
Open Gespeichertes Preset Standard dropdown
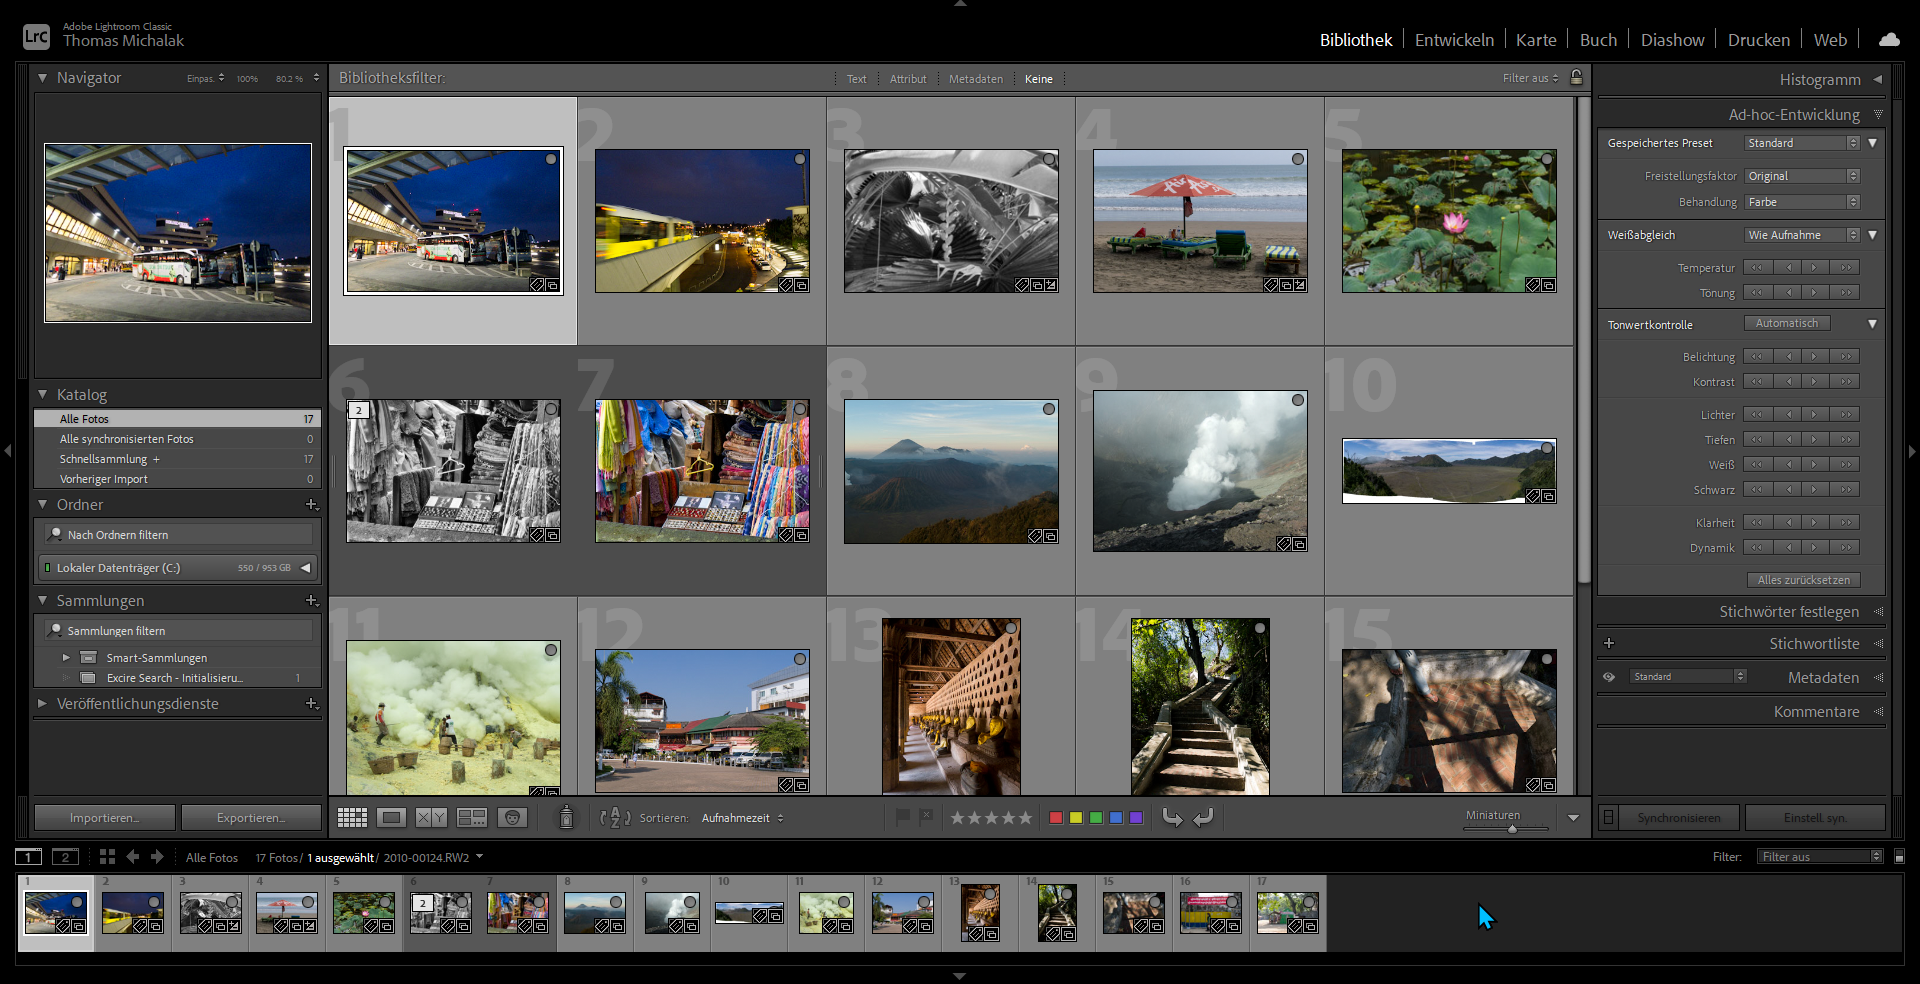(x=1802, y=143)
